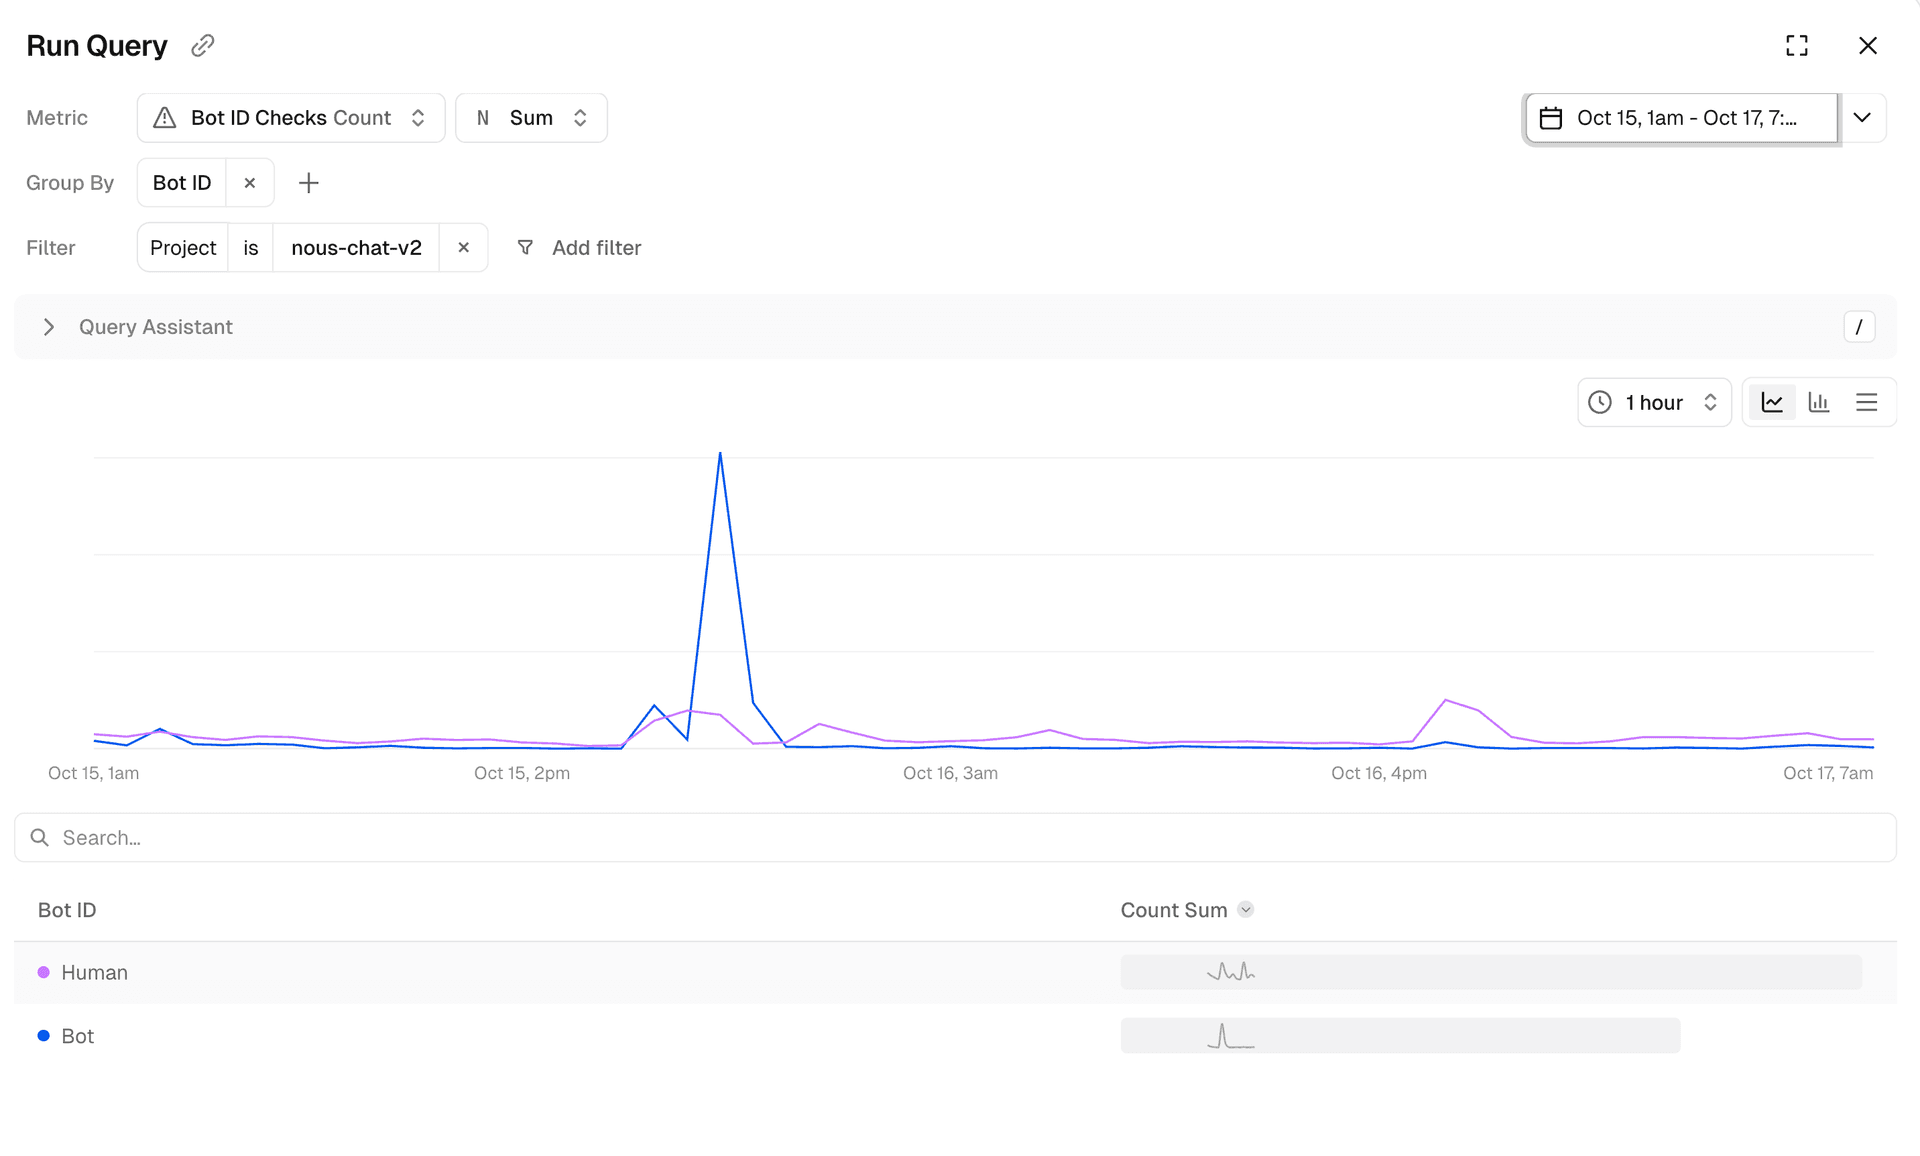The width and height of the screenshot is (1920, 1156).
Task: Expand the Query Assistant section
Action: click(49, 327)
